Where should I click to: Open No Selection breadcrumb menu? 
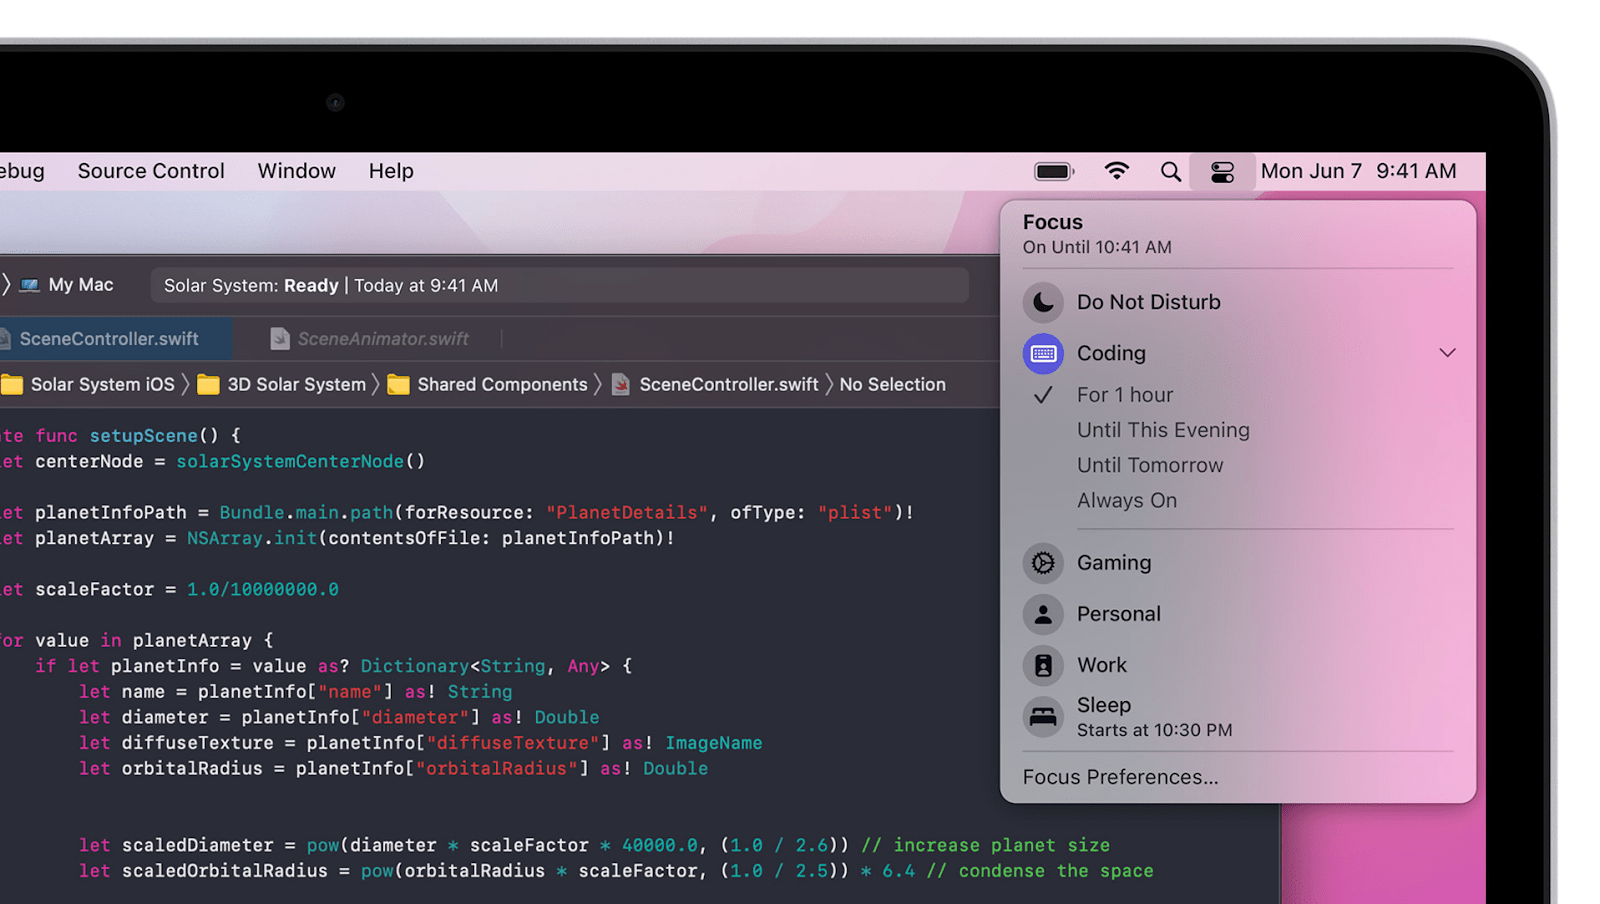click(x=892, y=385)
